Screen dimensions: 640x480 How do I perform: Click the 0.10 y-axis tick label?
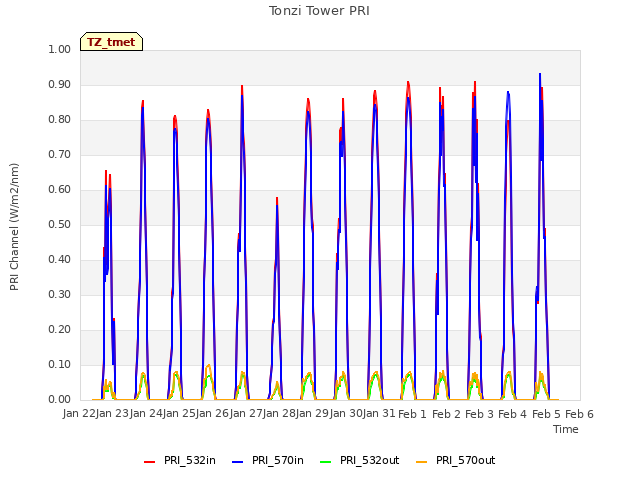(59, 364)
